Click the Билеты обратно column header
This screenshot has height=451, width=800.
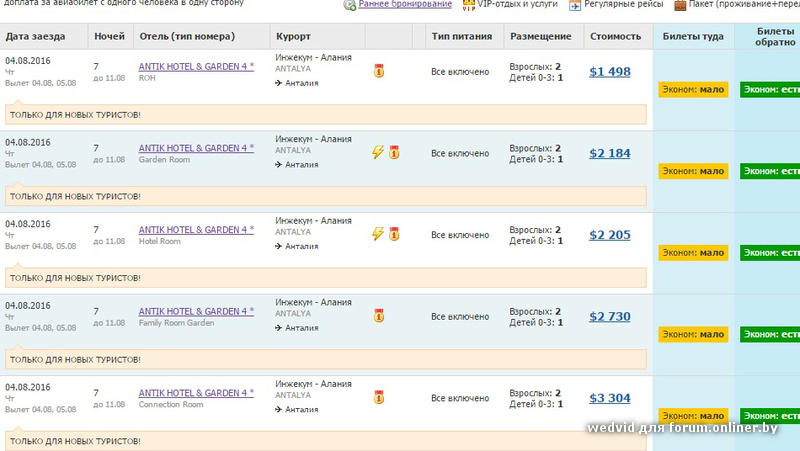[767, 36]
